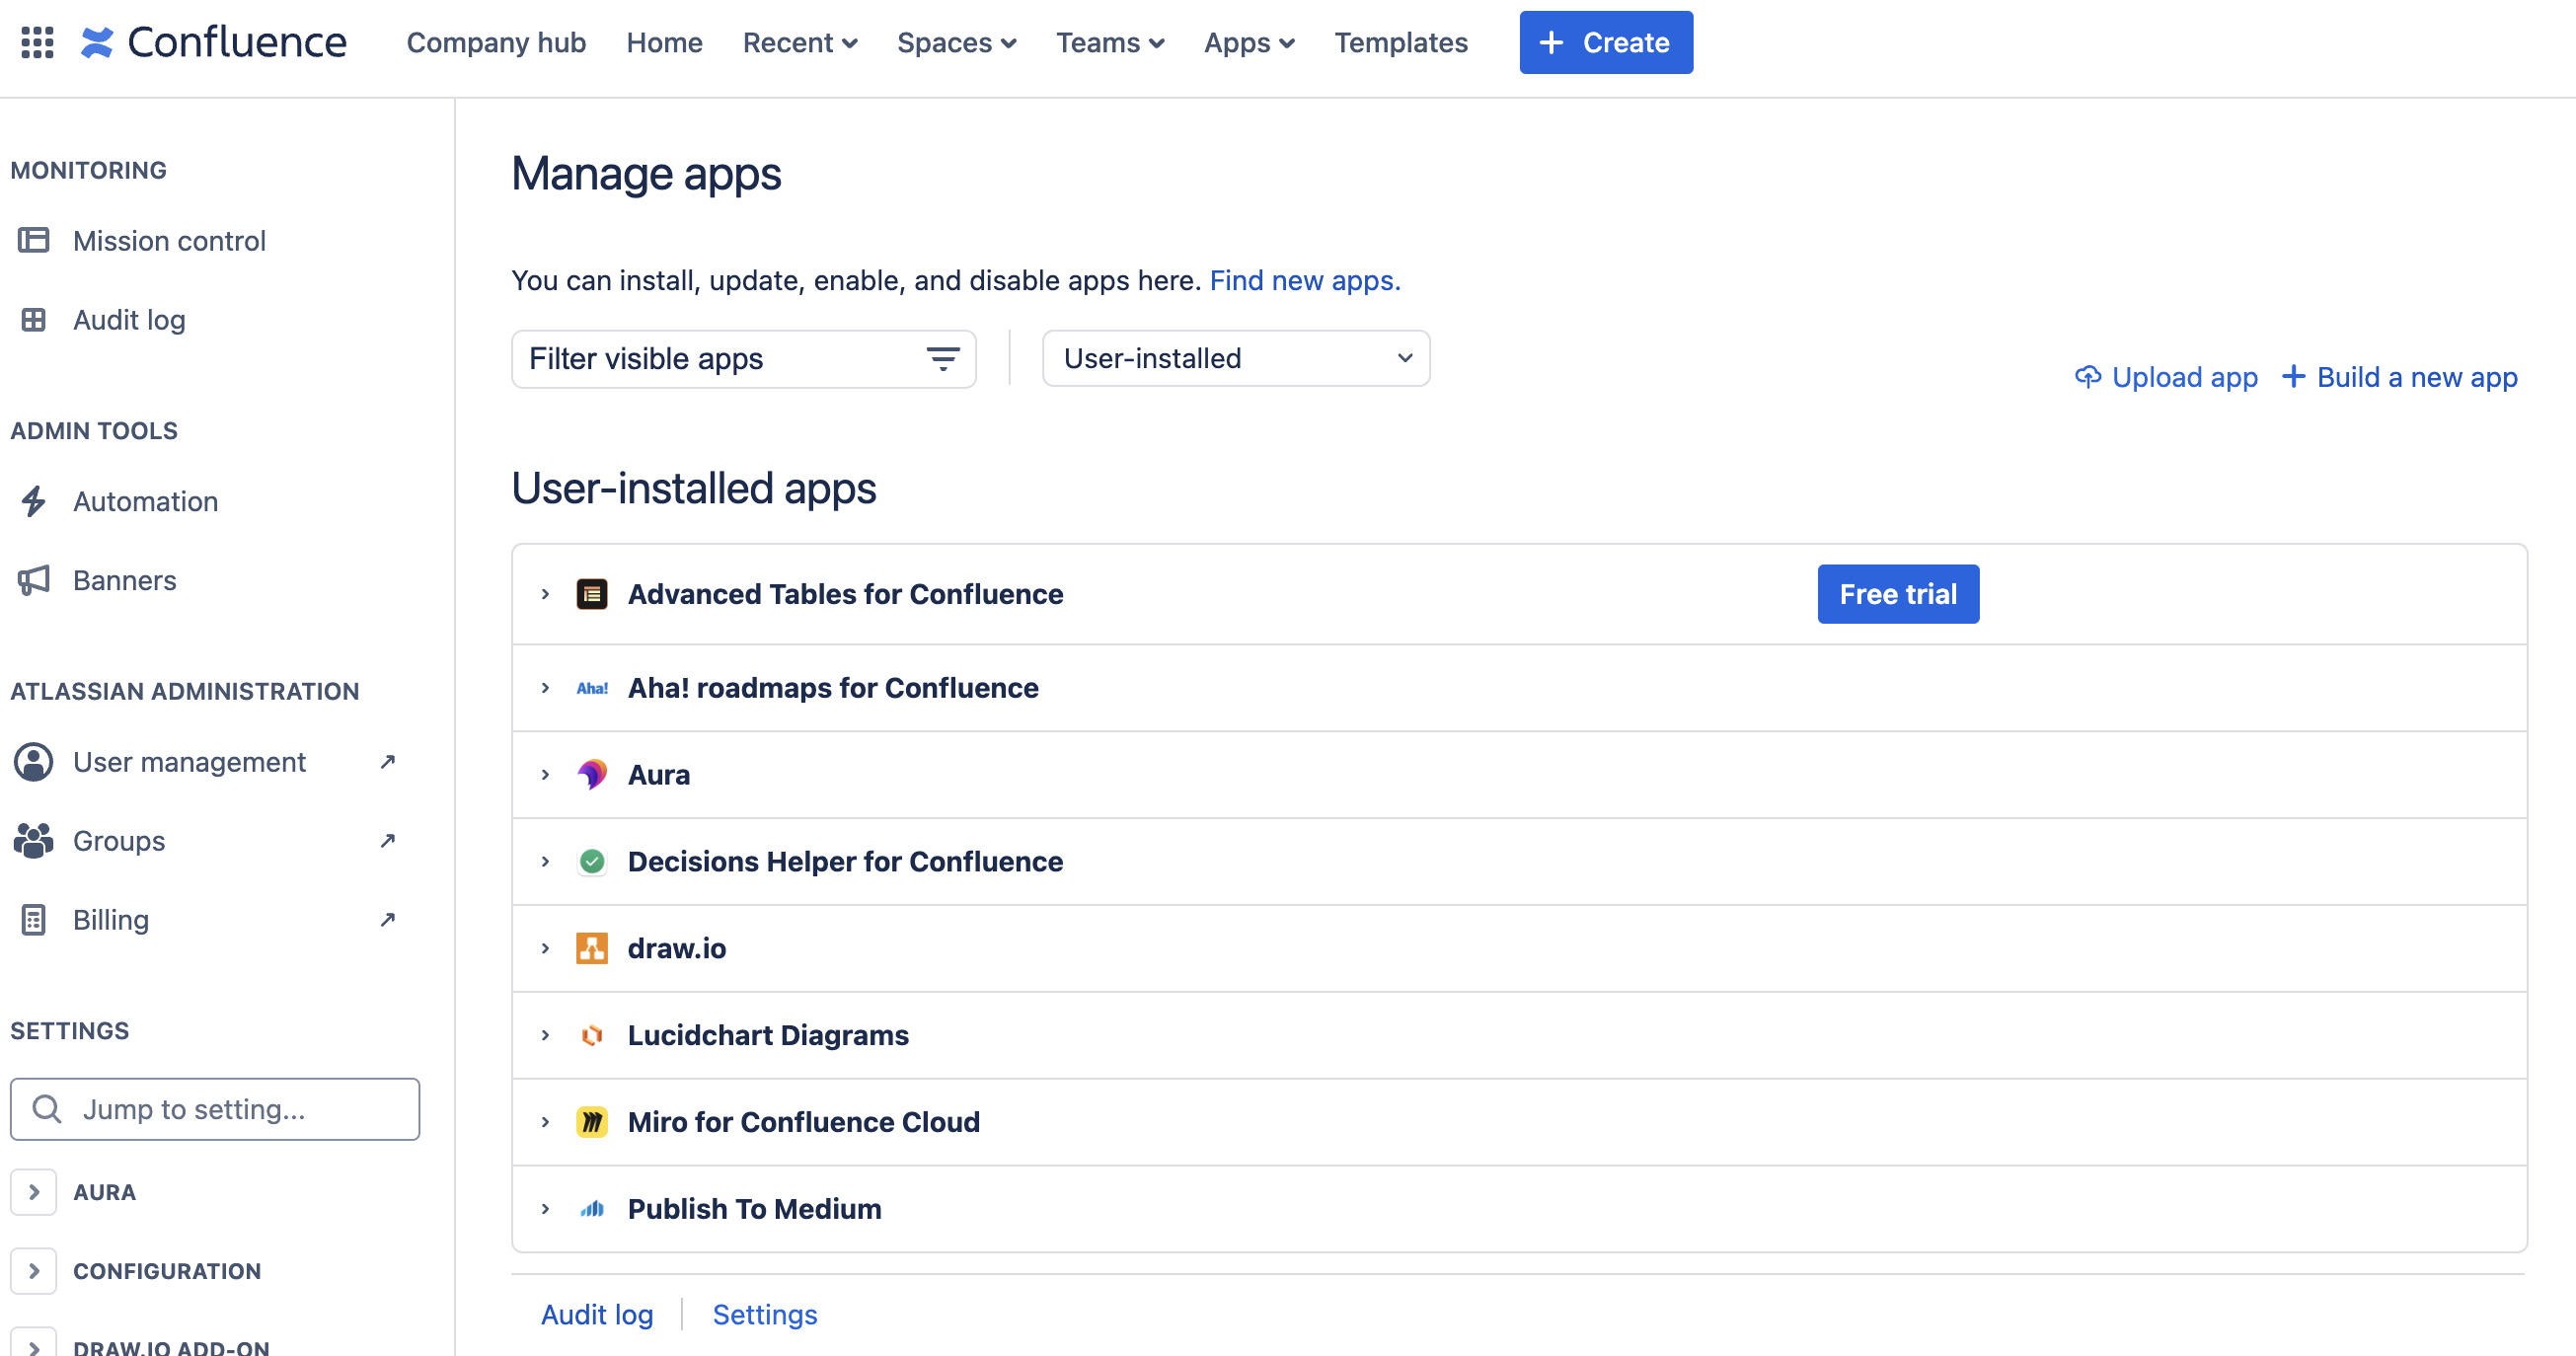
Task: Click the Advanced Tables for Confluence app icon
Action: pyautogui.click(x=592, y=594)
